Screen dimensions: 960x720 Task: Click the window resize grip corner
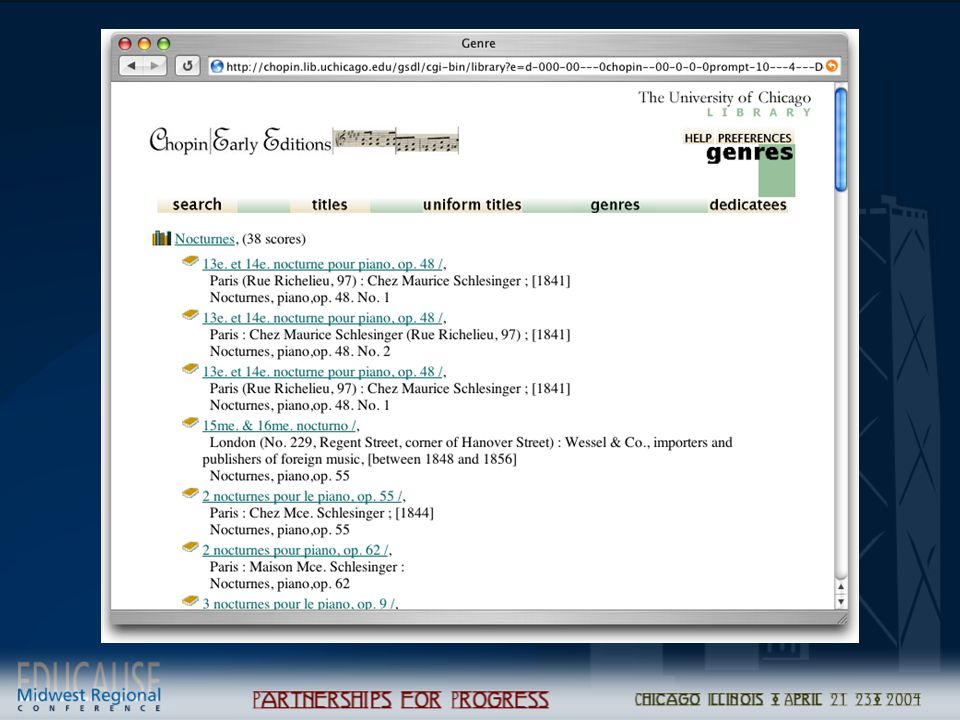842,618
